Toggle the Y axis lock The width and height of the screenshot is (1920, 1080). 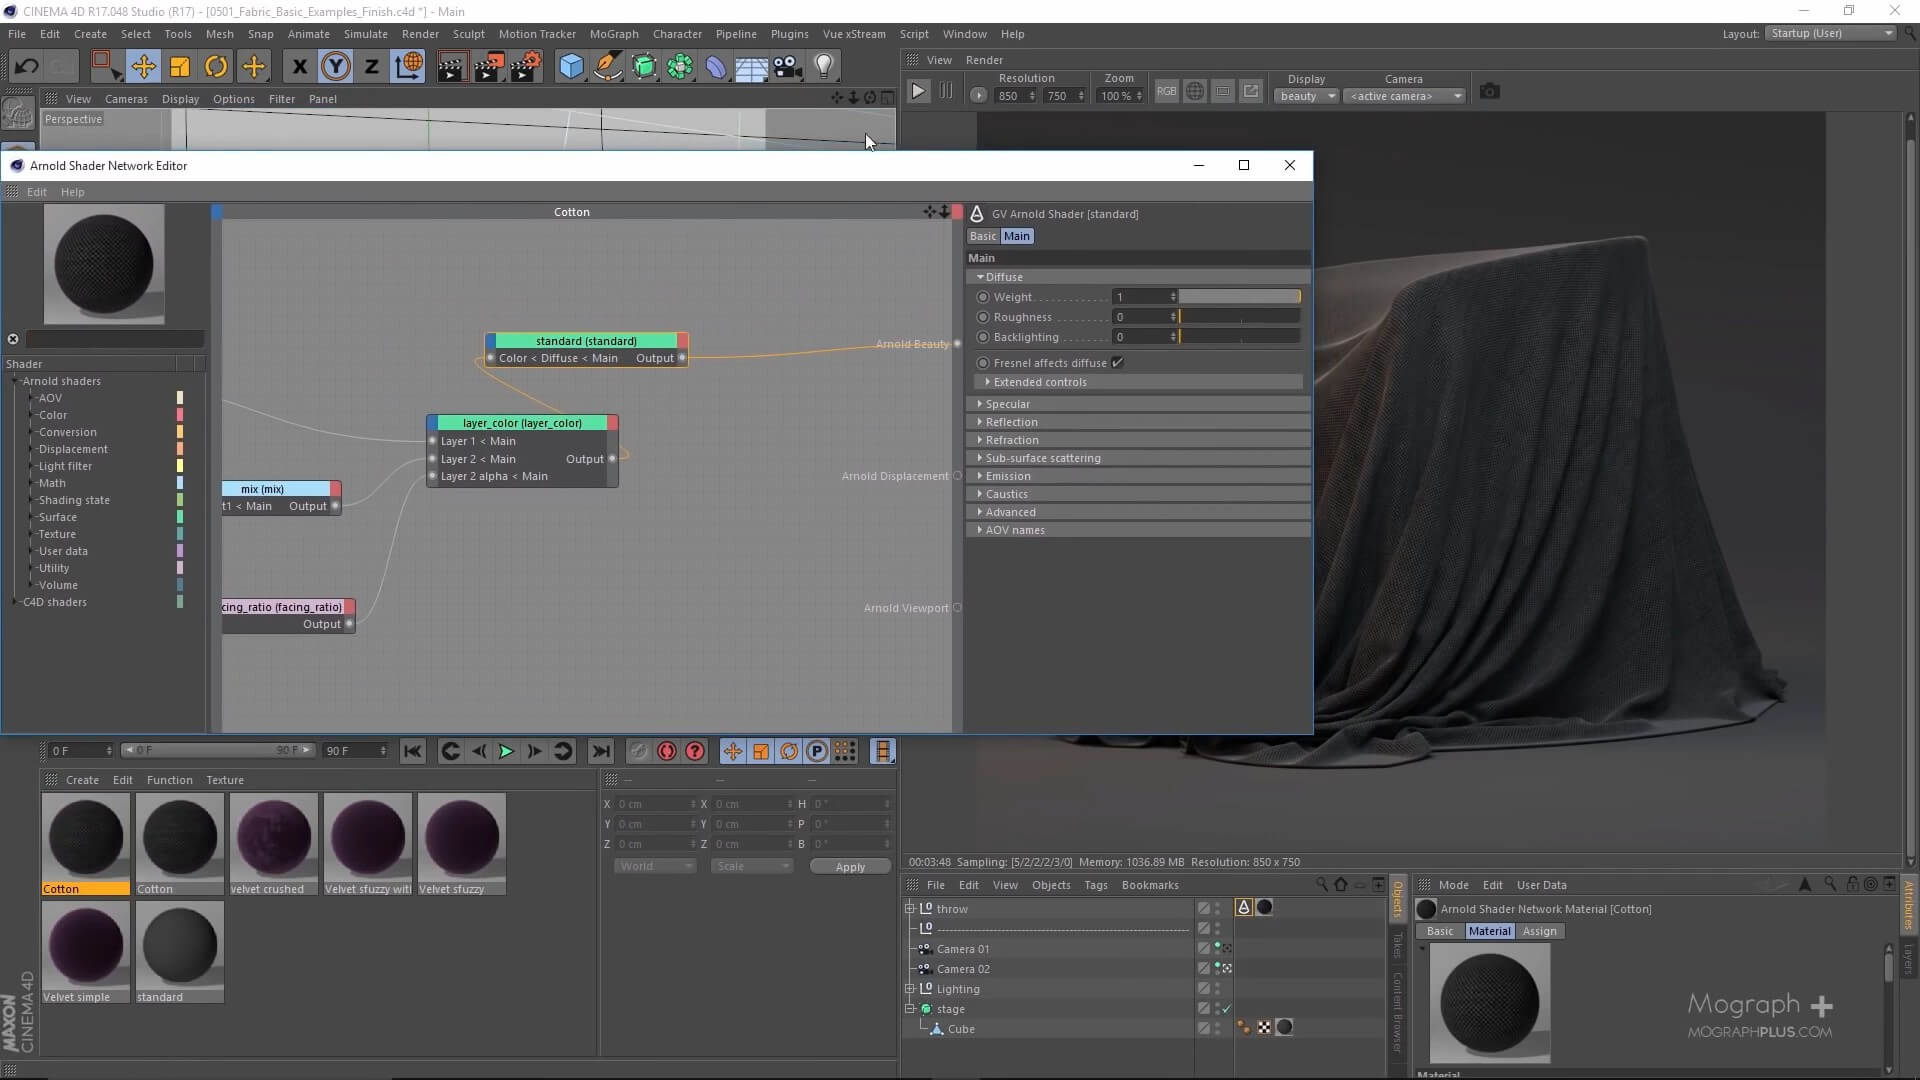tap(335, 67)
